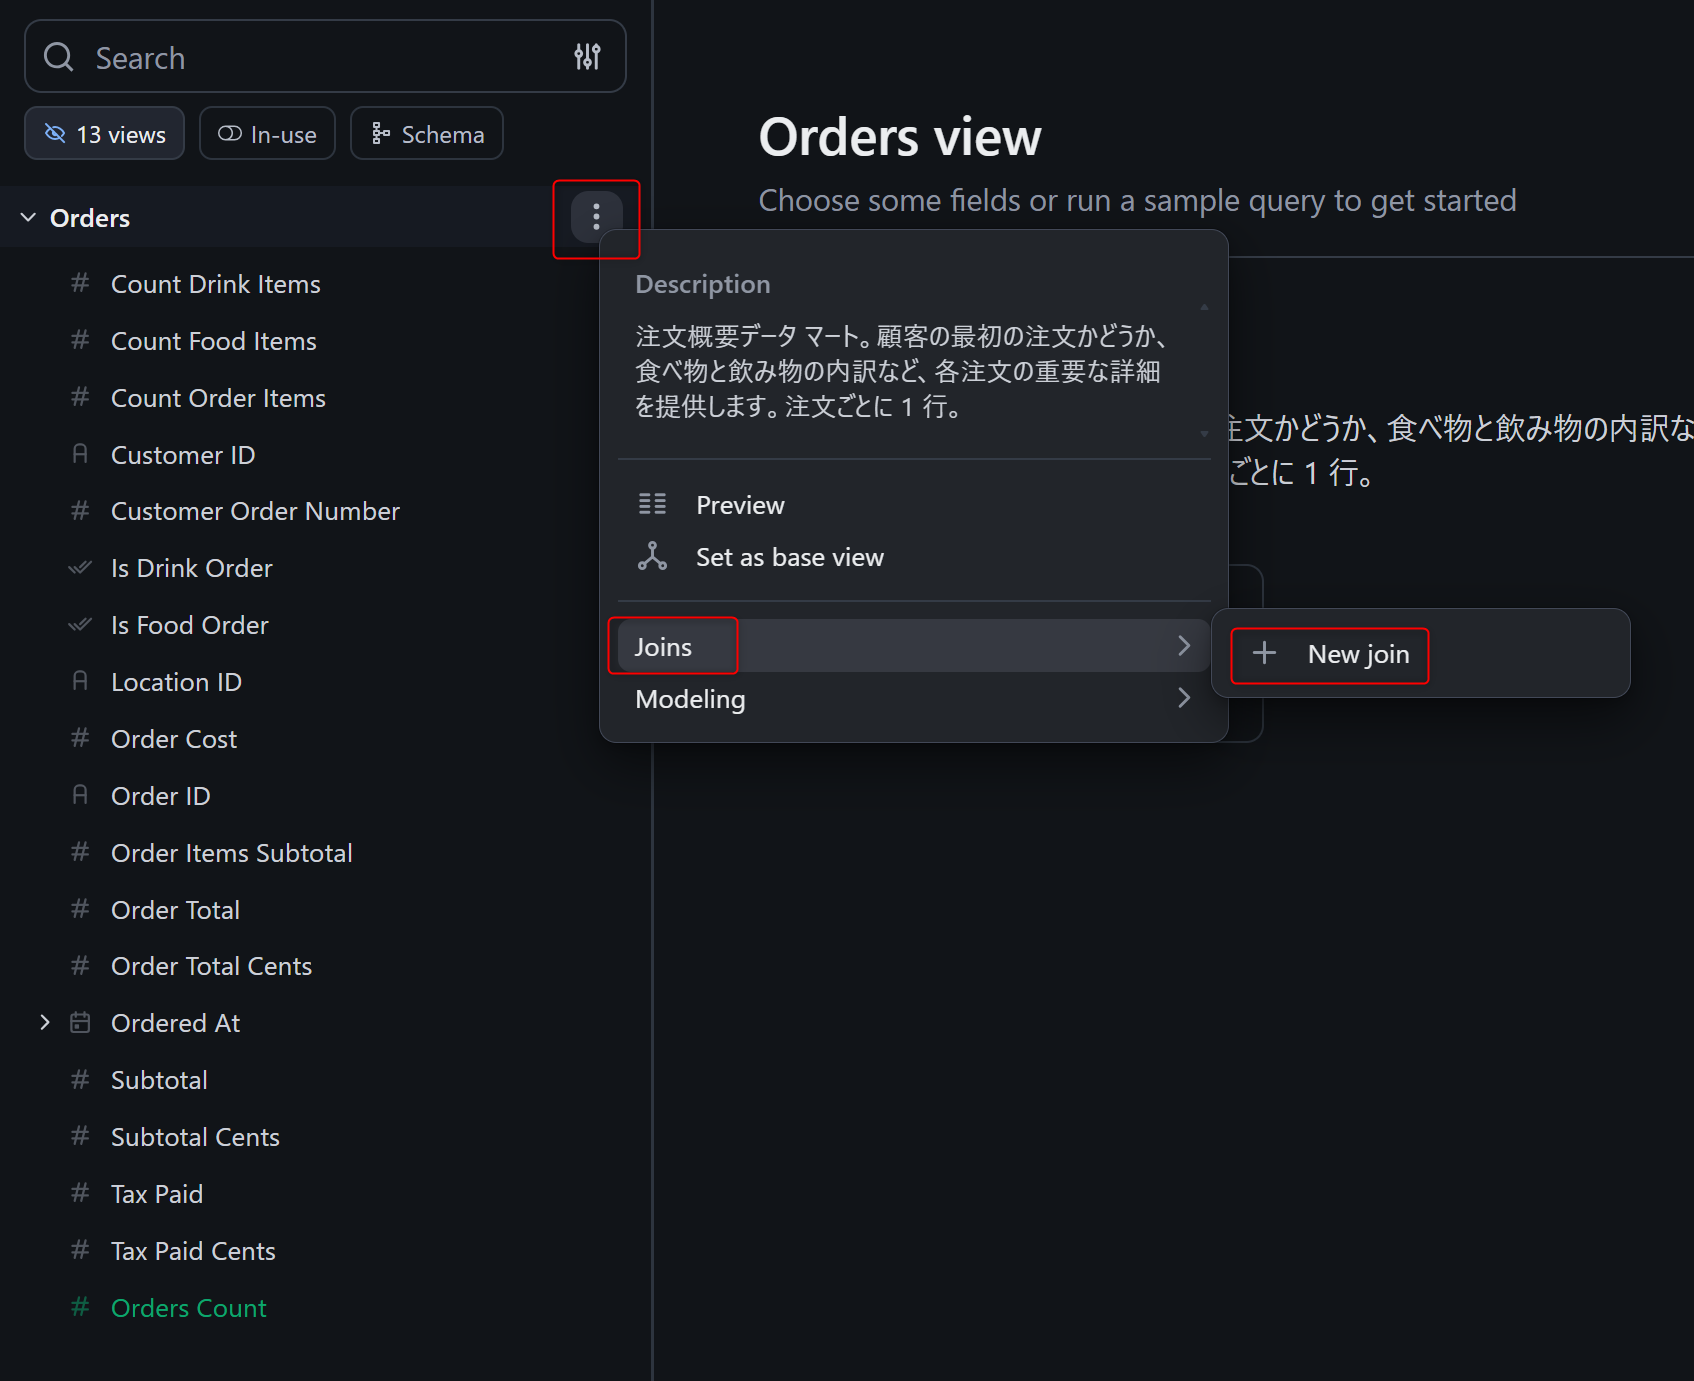Image resolution: width=1694 pixels, height=1381 pixels.
Task: Open the Orders three-dot options menu
Action: pos(596,217)
